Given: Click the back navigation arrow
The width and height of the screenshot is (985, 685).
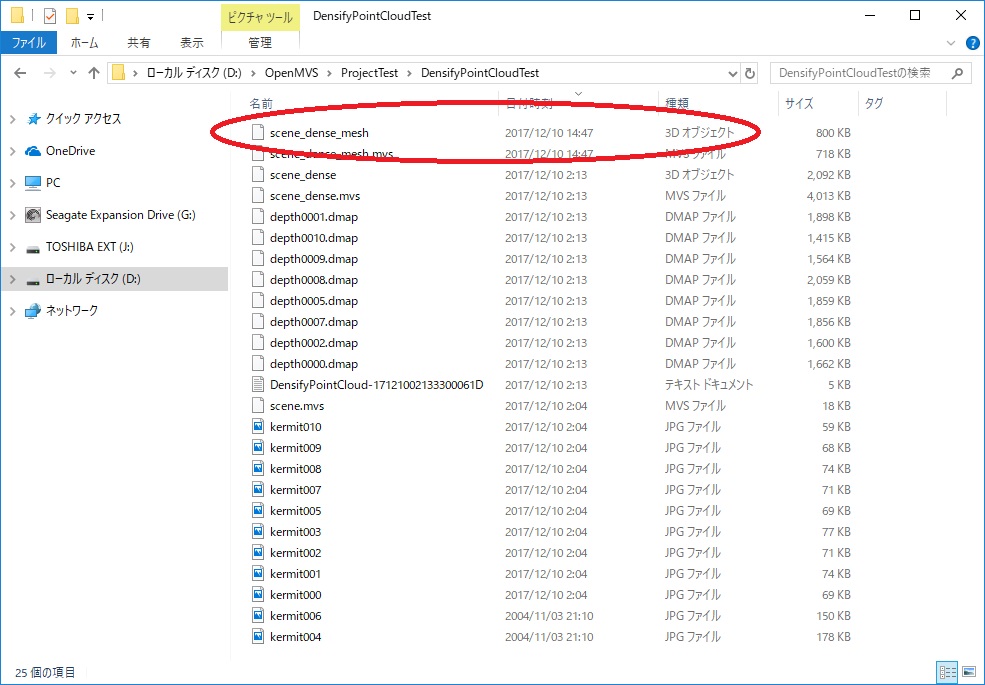Looking at the screenshot, I should tap(20, 73).
